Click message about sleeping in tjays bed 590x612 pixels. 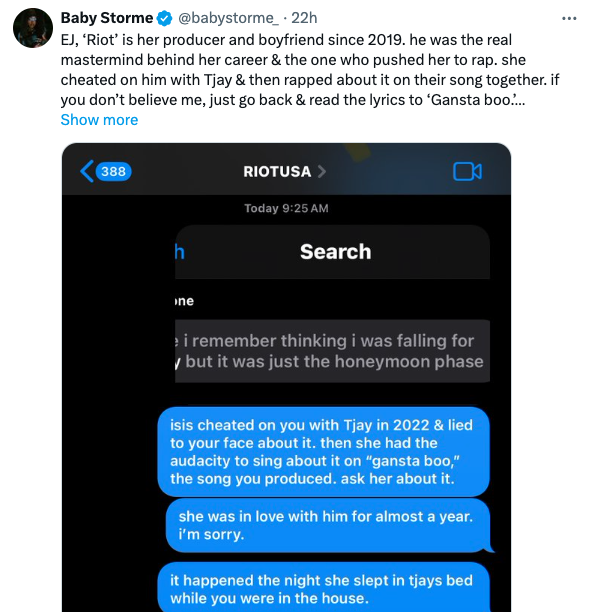coord(323,587)
